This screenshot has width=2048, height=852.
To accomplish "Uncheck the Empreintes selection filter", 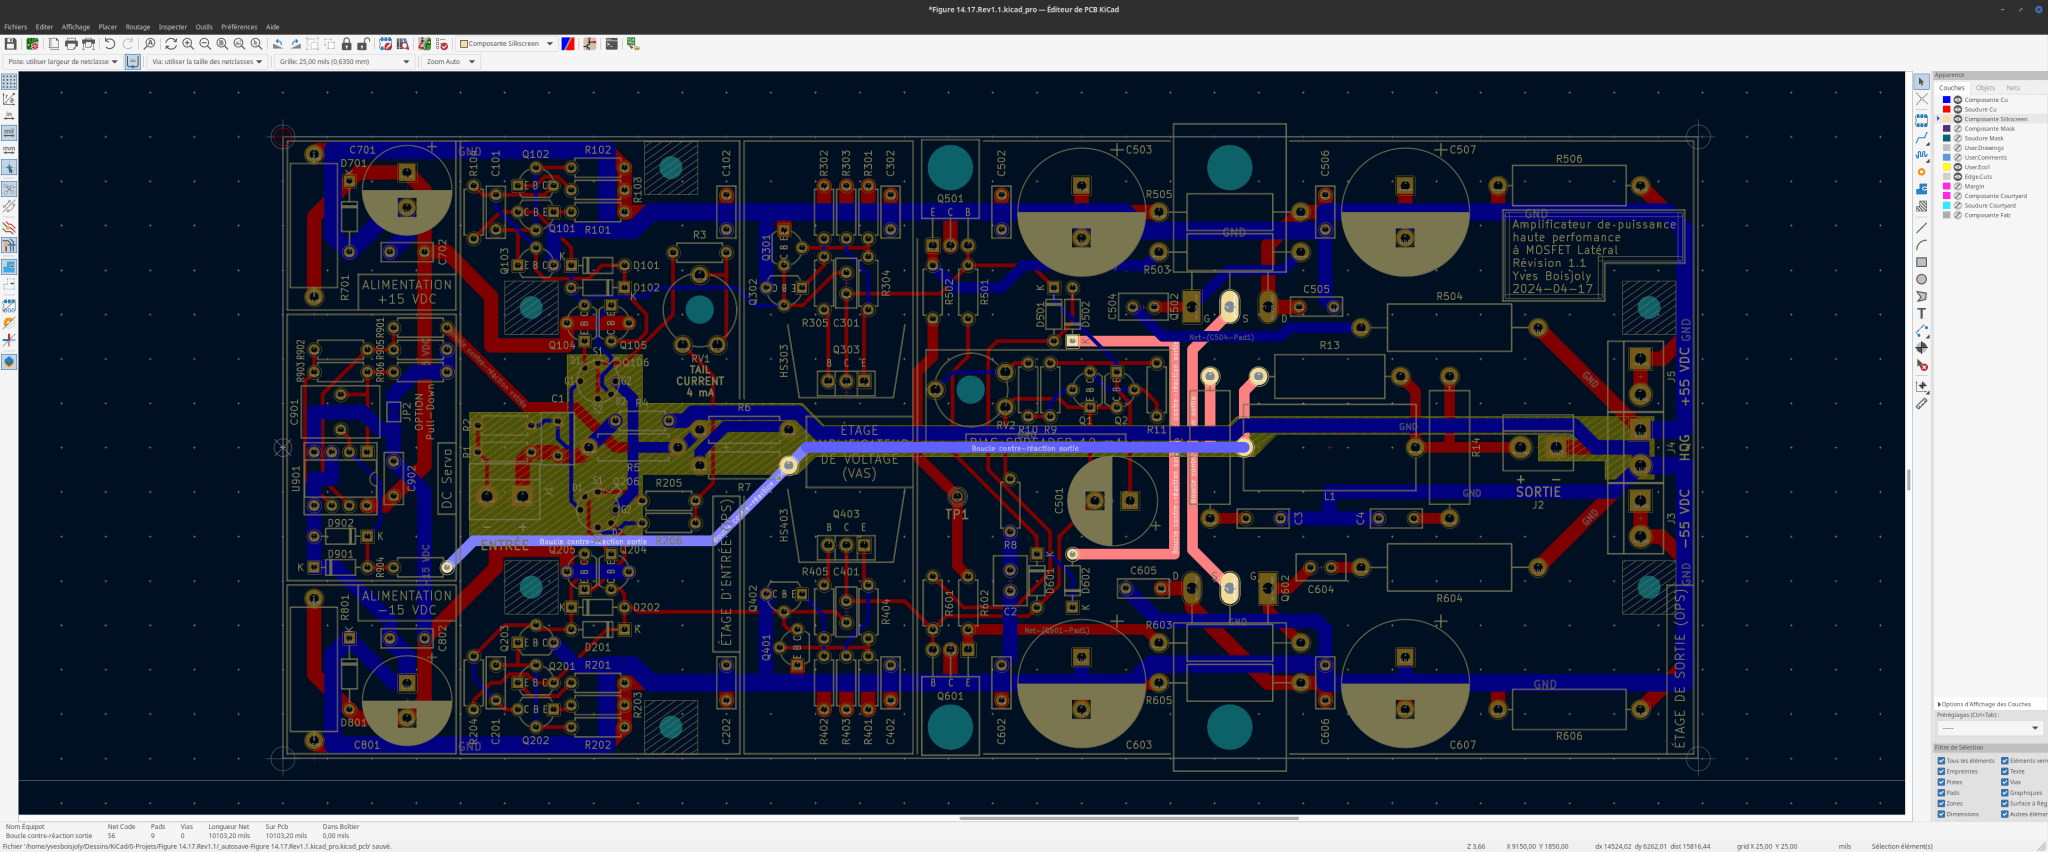I will pos(1941,771).
